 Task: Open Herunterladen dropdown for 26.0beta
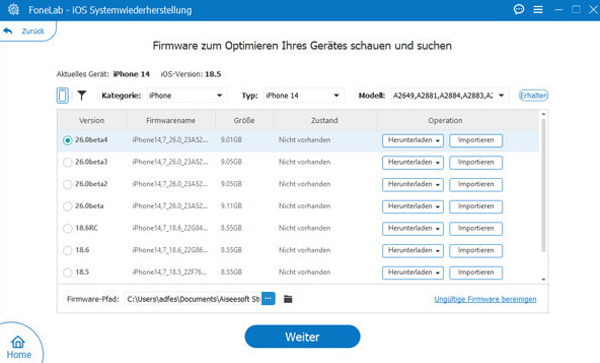pyautogui.click(x=413, y=207)
